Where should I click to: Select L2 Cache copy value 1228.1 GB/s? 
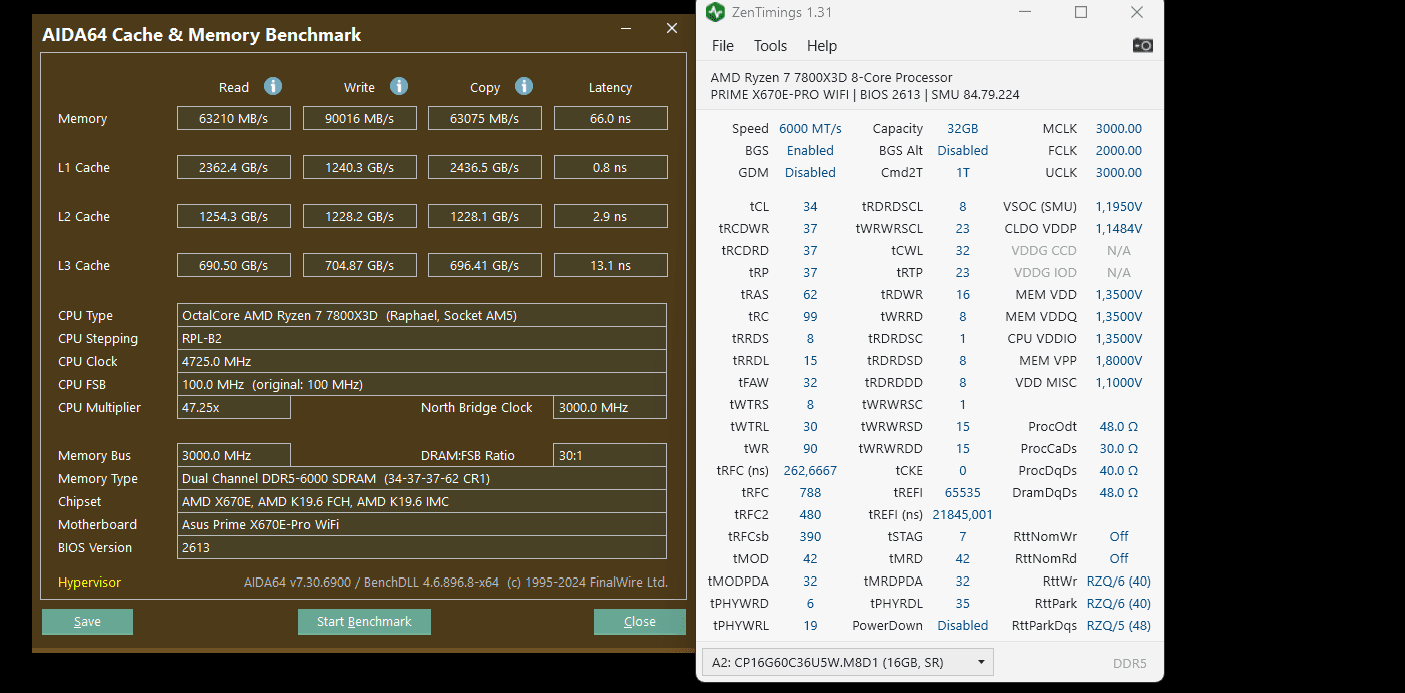pos(485,216)
